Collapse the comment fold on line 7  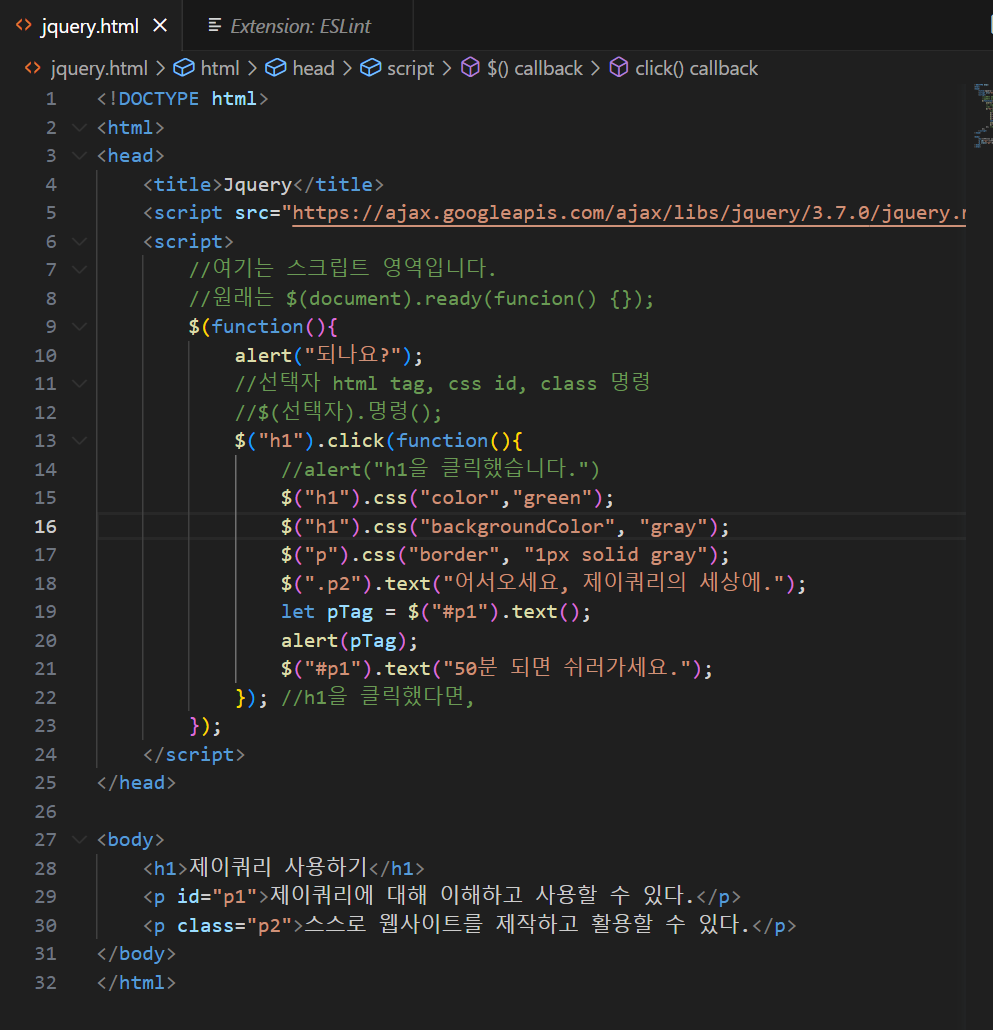(79, 270)
